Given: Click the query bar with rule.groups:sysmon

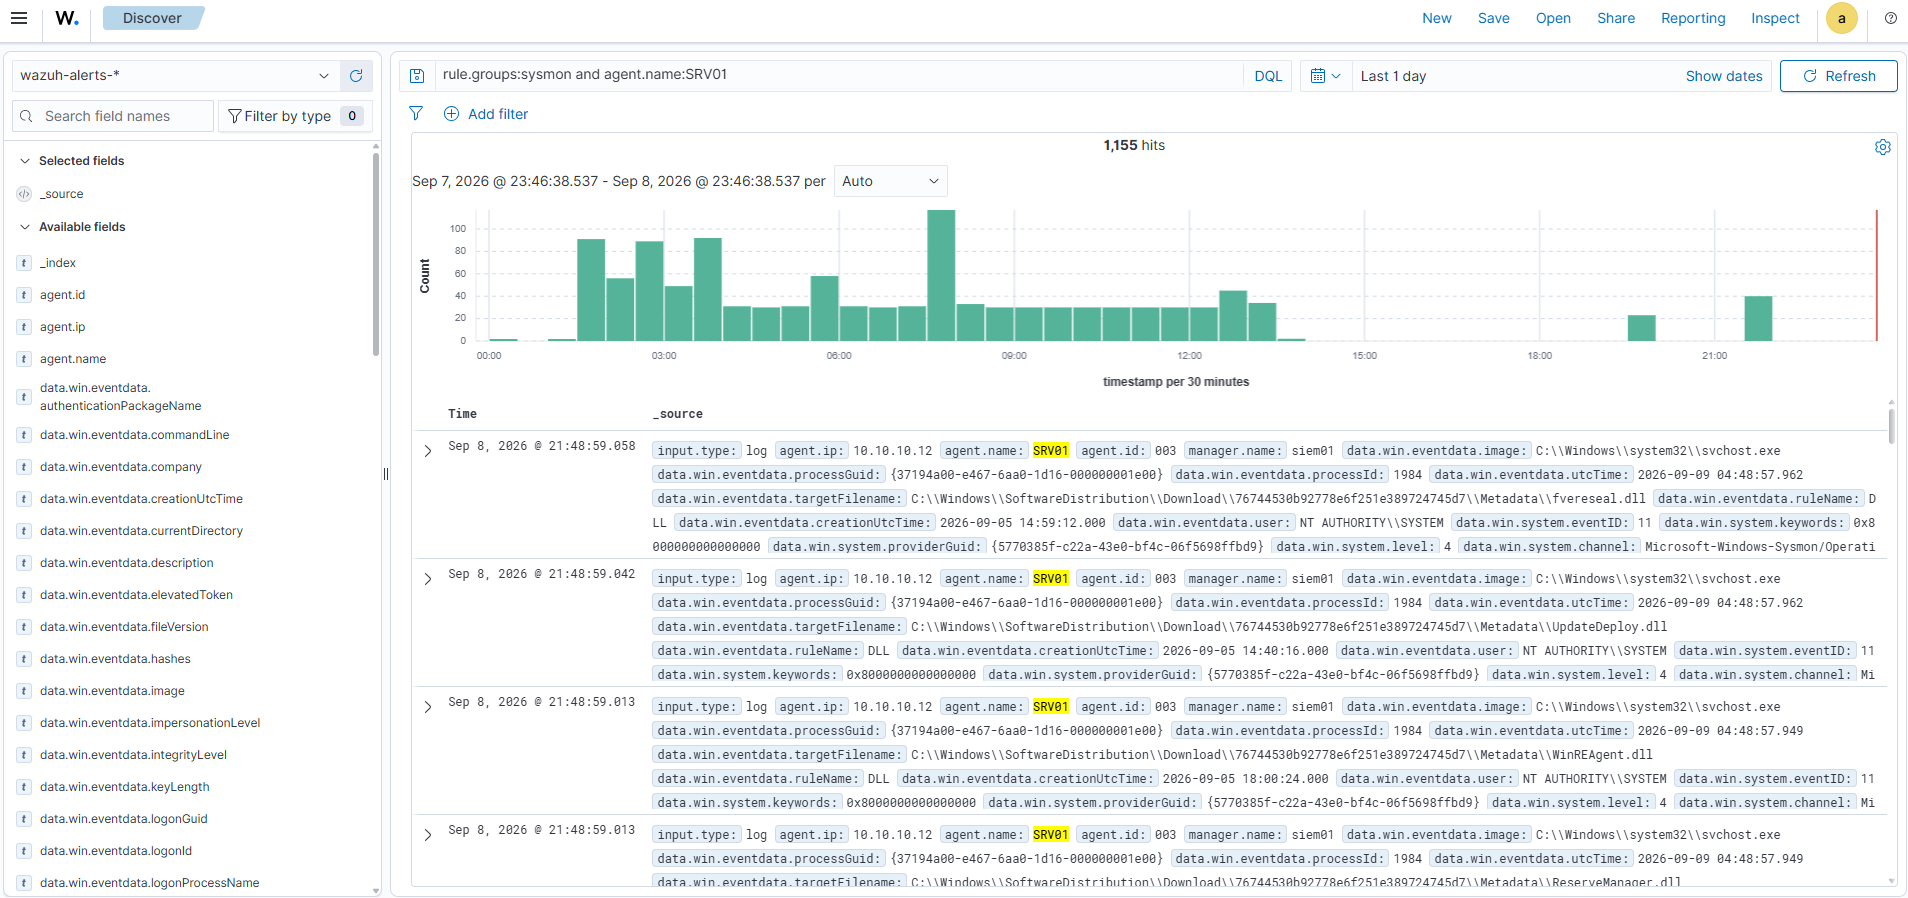Looking at the screenshot, I should (839, 76).
